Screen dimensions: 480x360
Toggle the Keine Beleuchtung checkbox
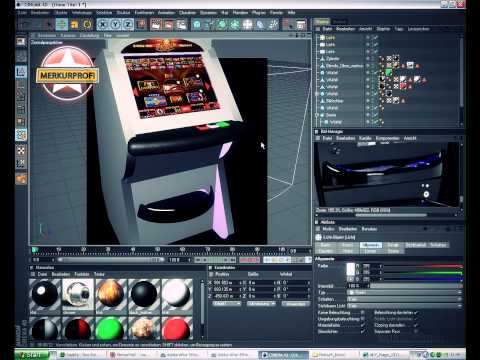[x=363, y=313]
